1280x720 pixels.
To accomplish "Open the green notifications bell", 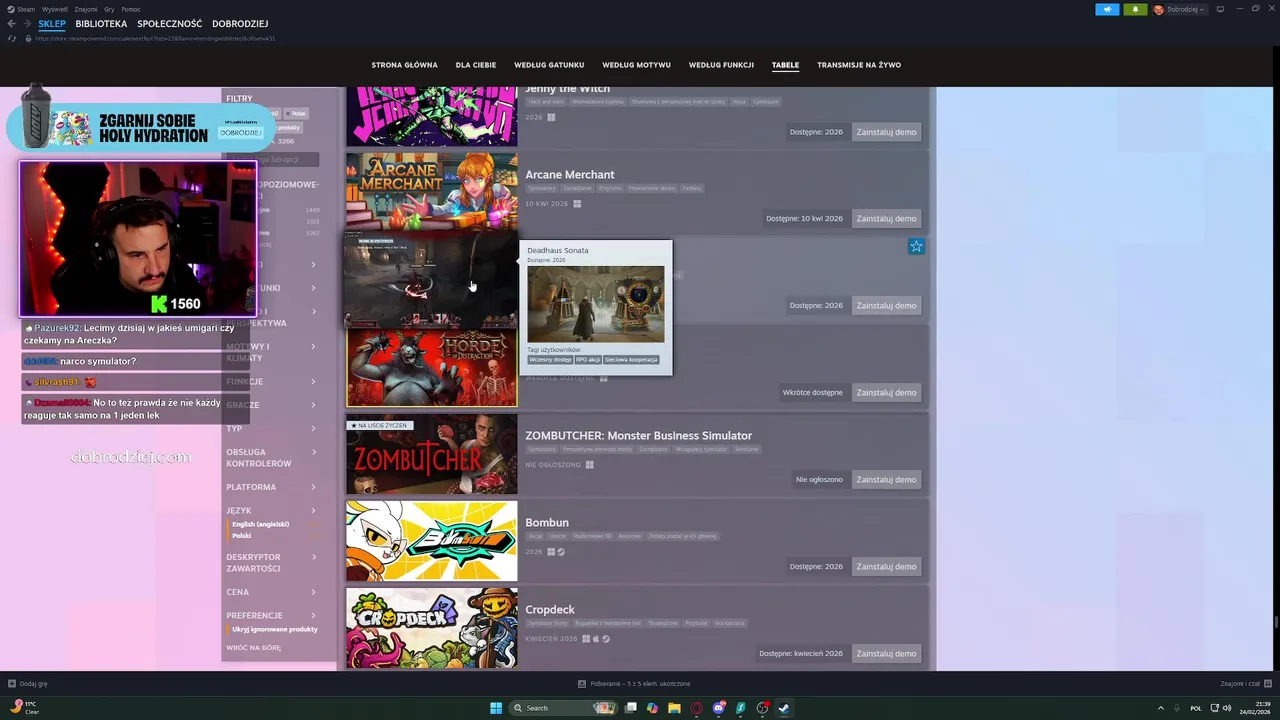I will click(x=1135, y=9).
